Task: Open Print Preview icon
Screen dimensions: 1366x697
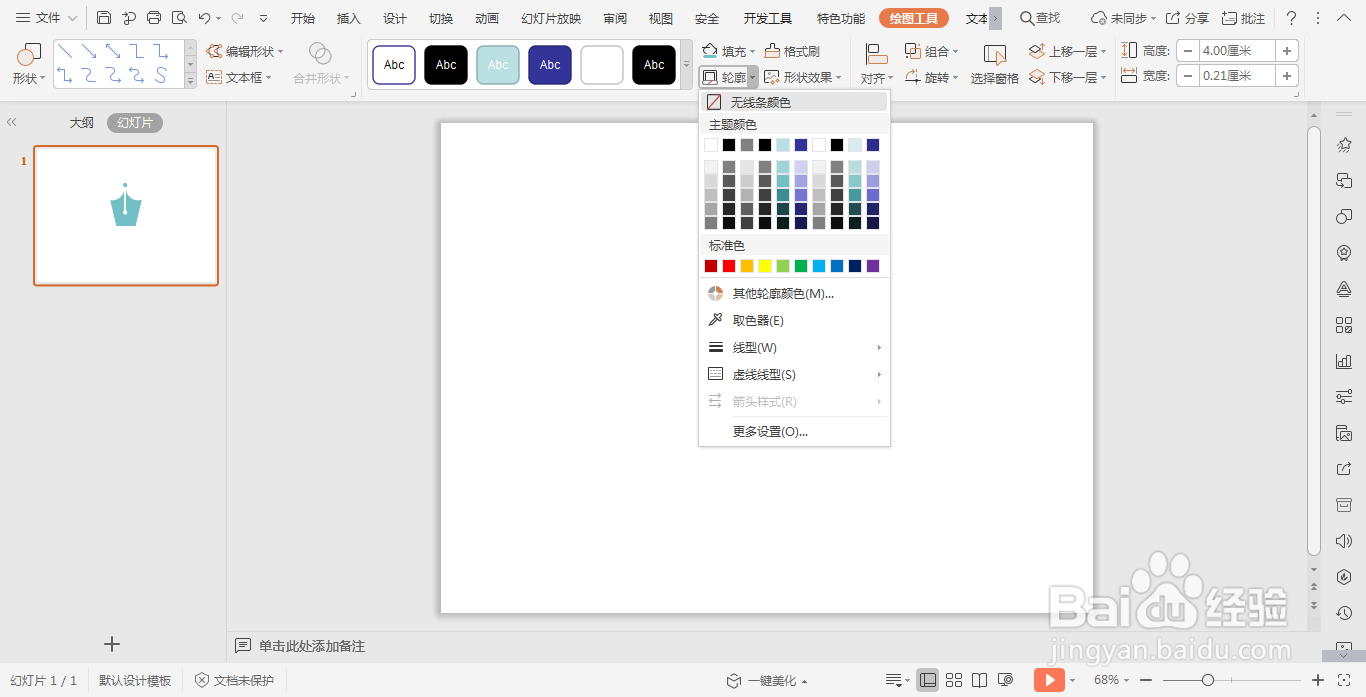Action: tap(179, 18)
